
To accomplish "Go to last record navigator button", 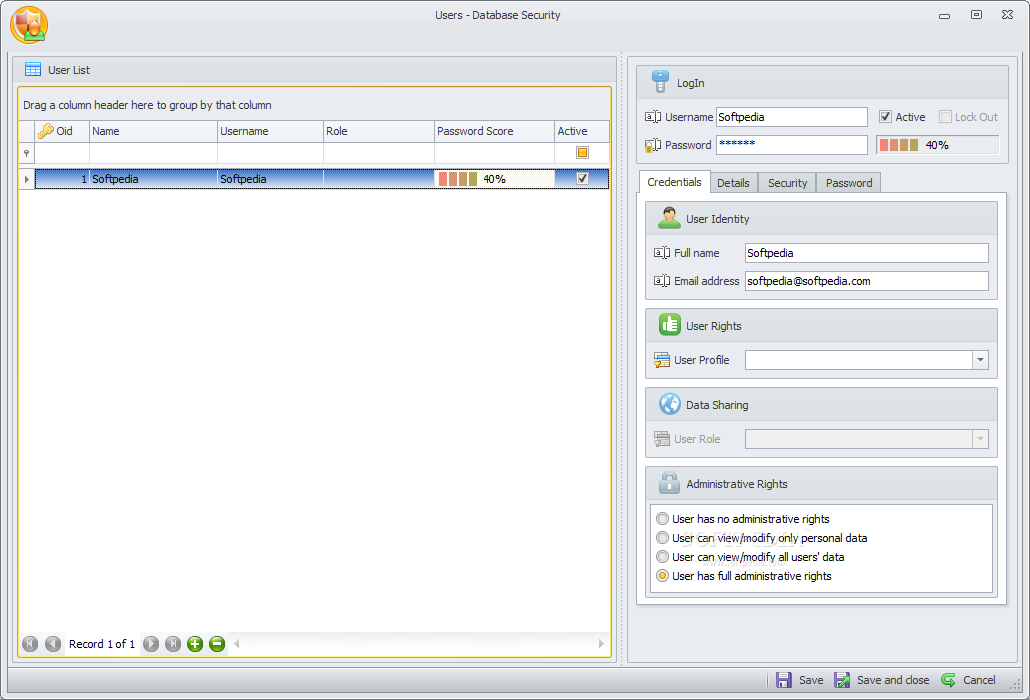I will coord(173,644).
